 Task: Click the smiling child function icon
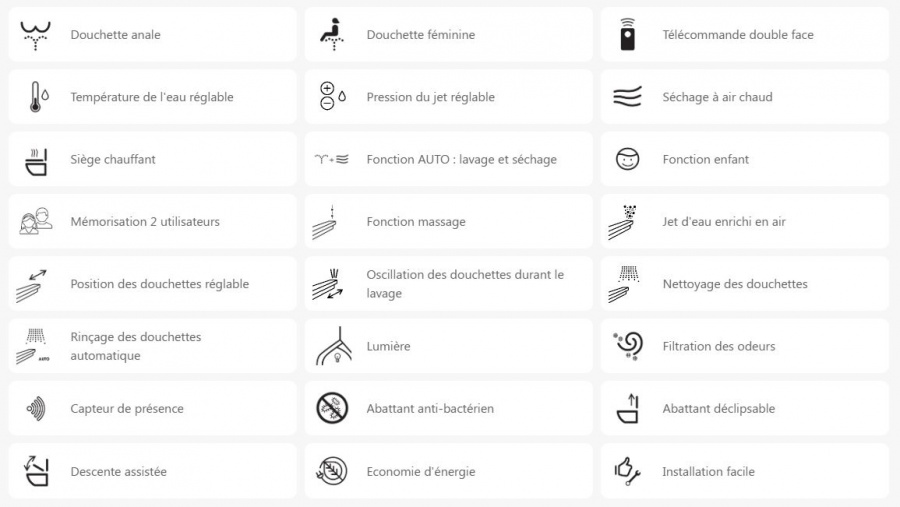tap(627, 159)
